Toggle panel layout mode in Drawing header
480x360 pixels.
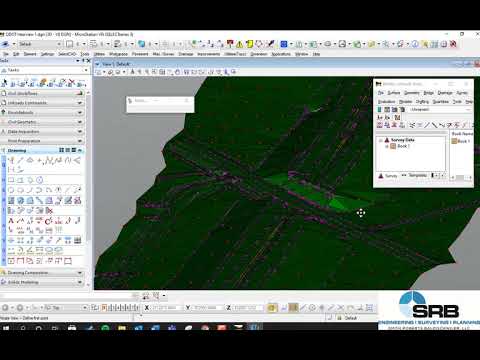coord(74,150)
